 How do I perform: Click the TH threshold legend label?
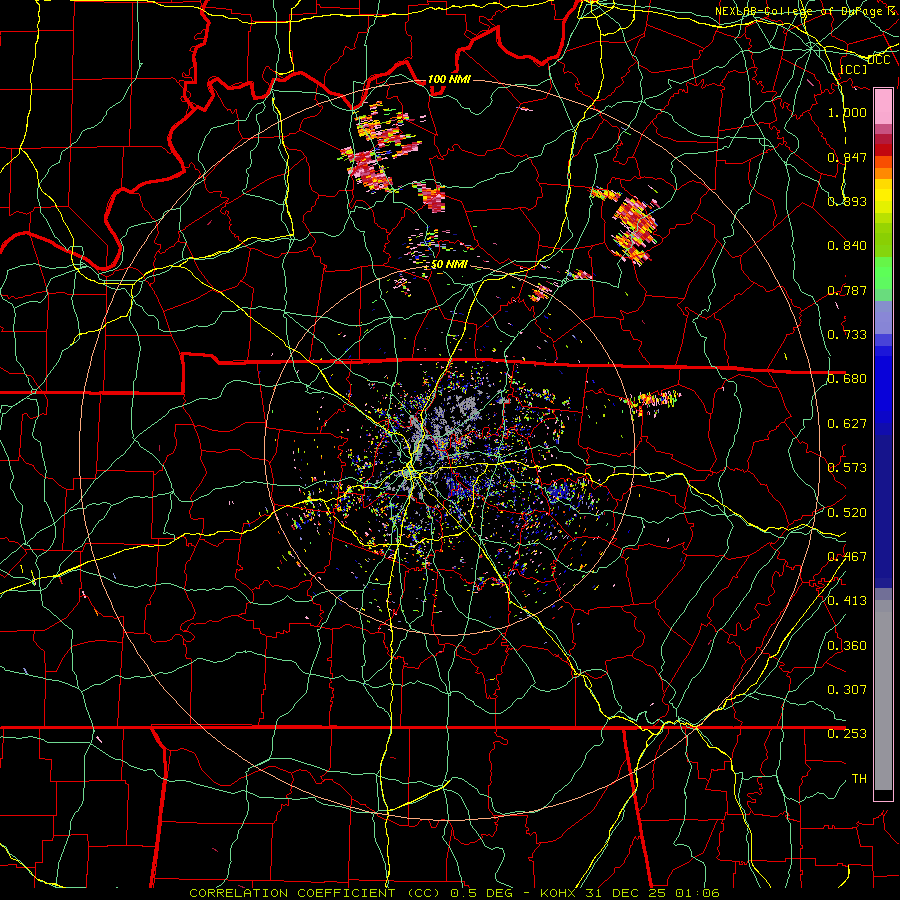pos(859,779)
